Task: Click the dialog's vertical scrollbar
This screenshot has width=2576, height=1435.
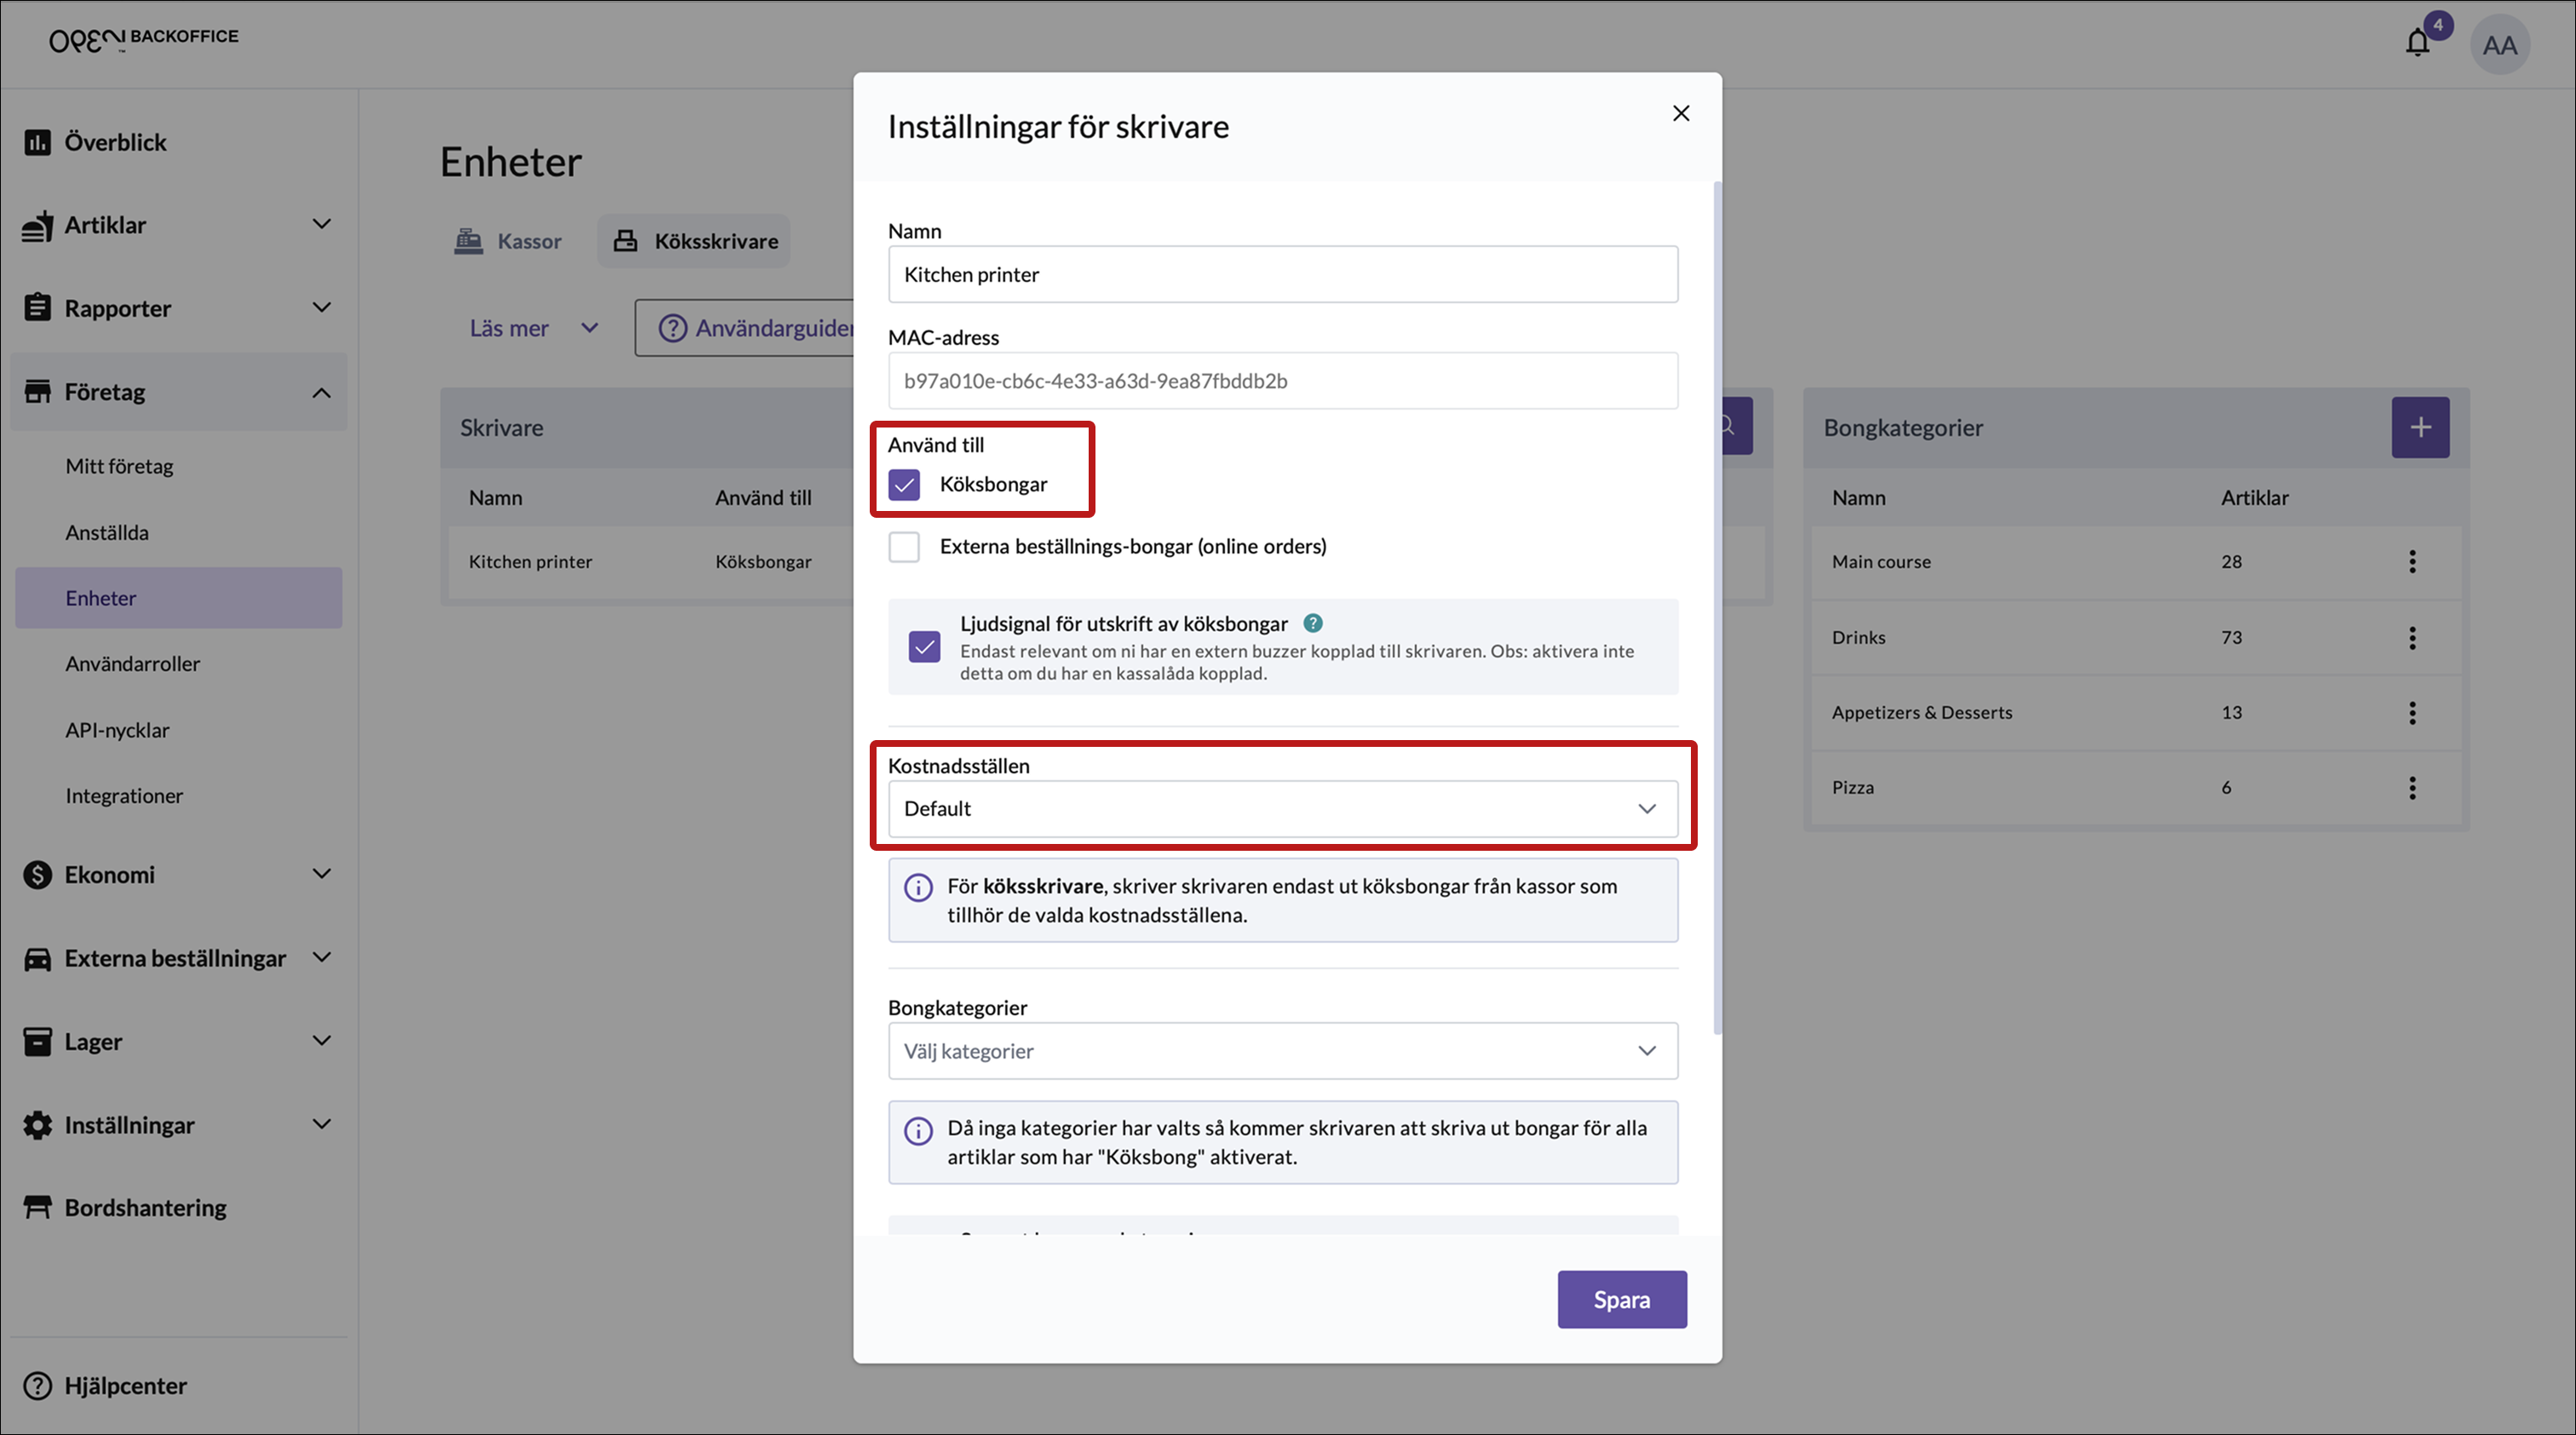Action: (x=1717, y=600)
